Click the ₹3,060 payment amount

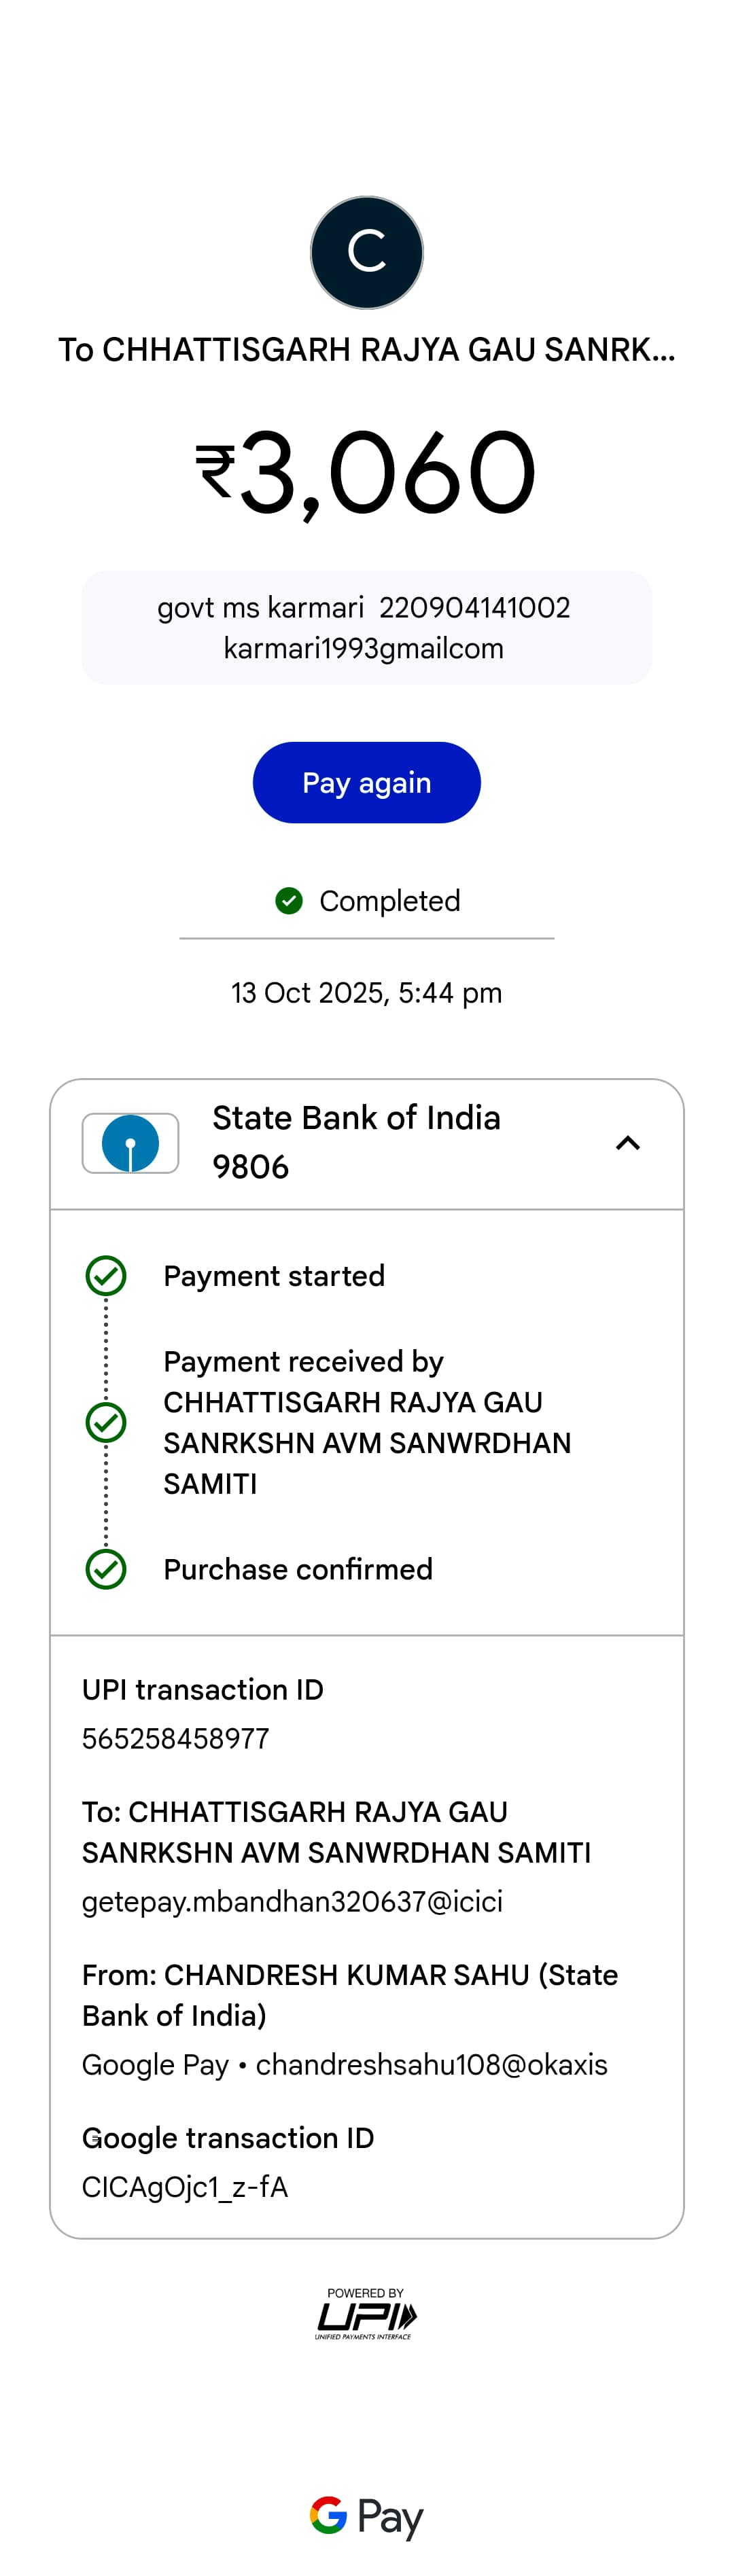point(366,472)
